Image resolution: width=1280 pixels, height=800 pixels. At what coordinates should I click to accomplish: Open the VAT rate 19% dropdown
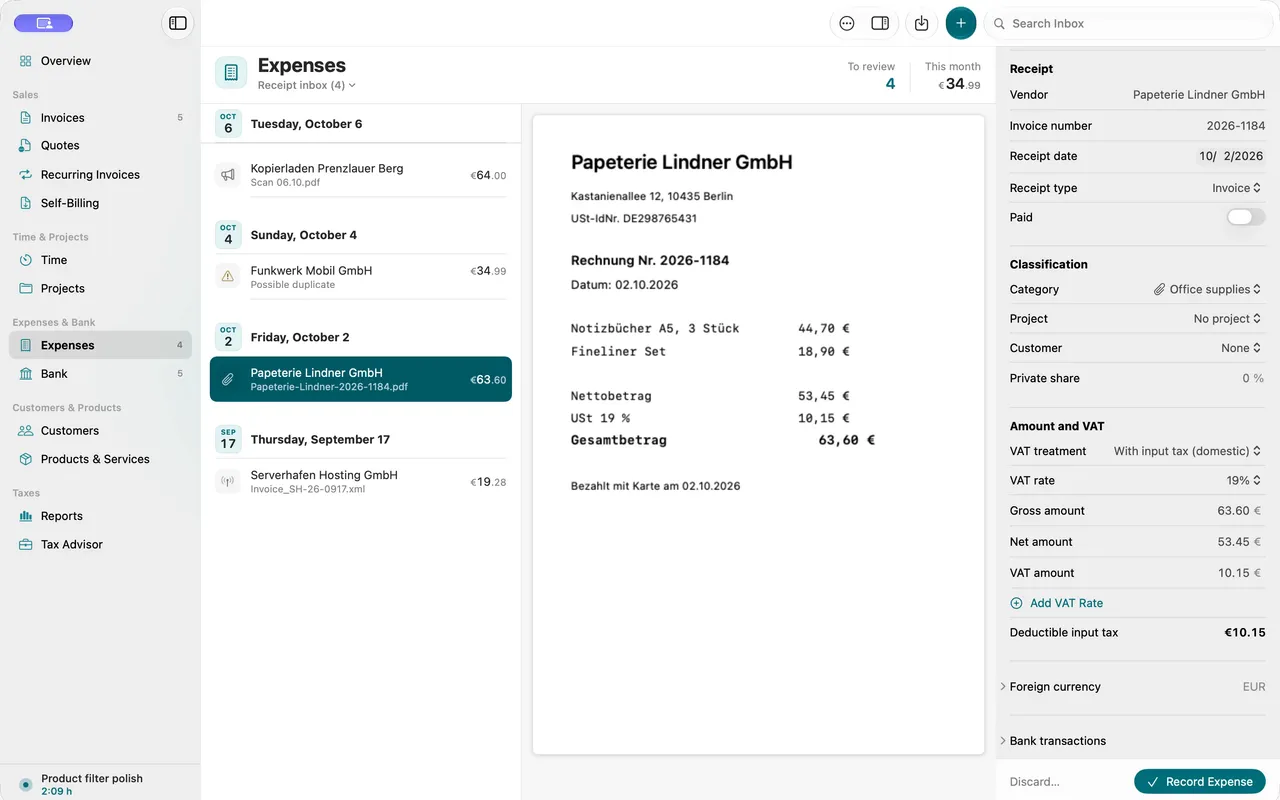[x=1245, y=481]
